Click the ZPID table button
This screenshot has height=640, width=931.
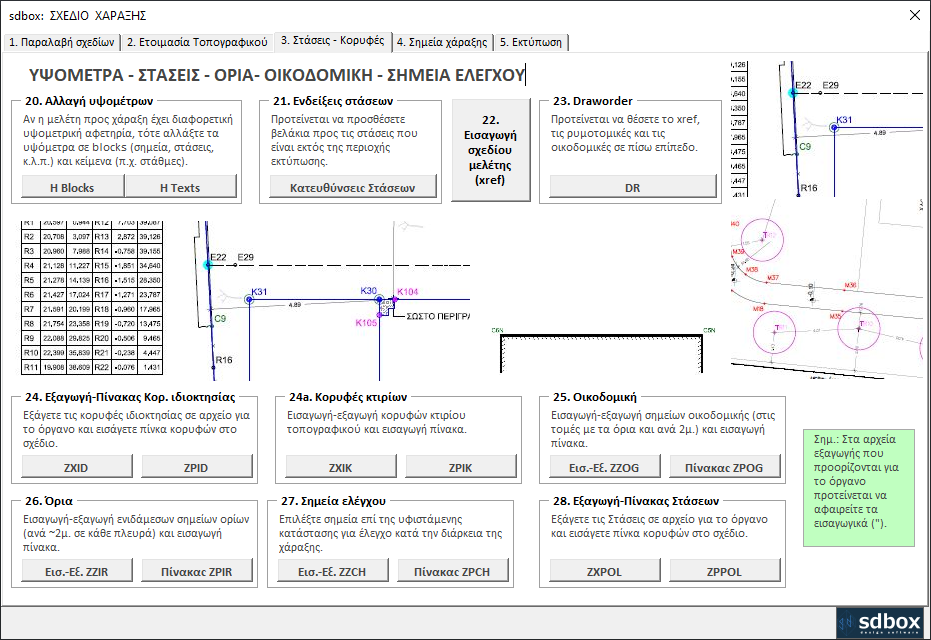coord(197,468)
